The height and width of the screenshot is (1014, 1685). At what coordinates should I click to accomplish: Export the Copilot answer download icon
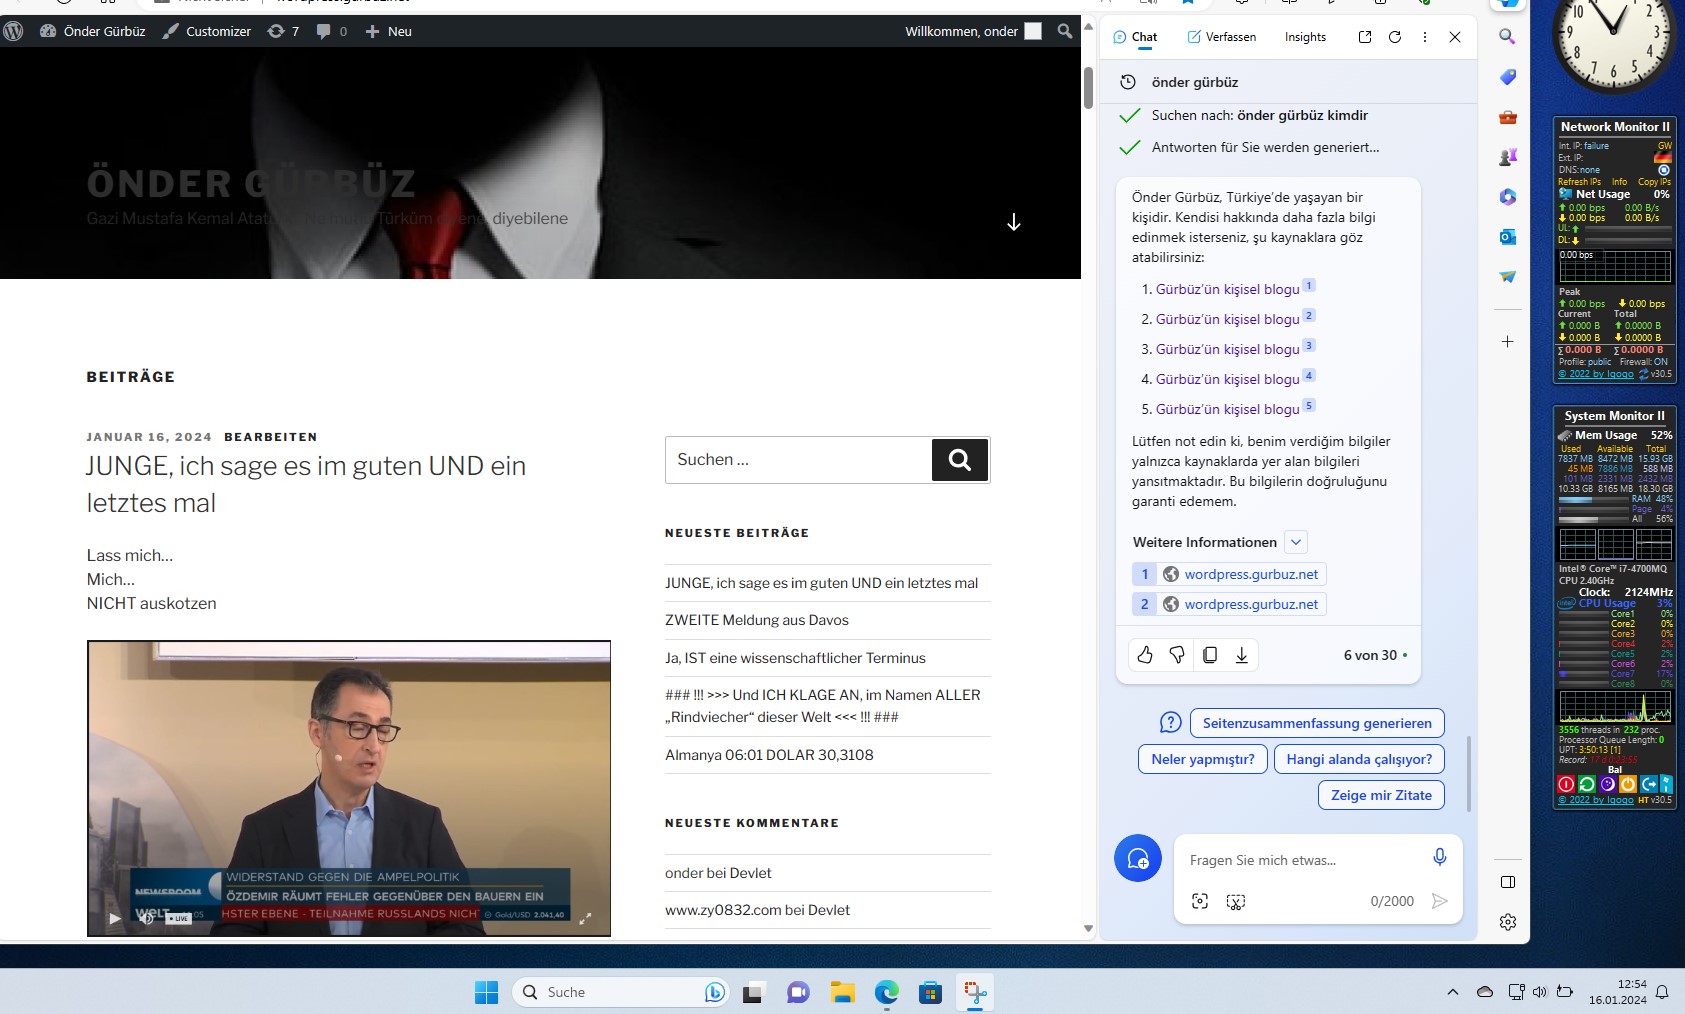[x=1241, y=655]
